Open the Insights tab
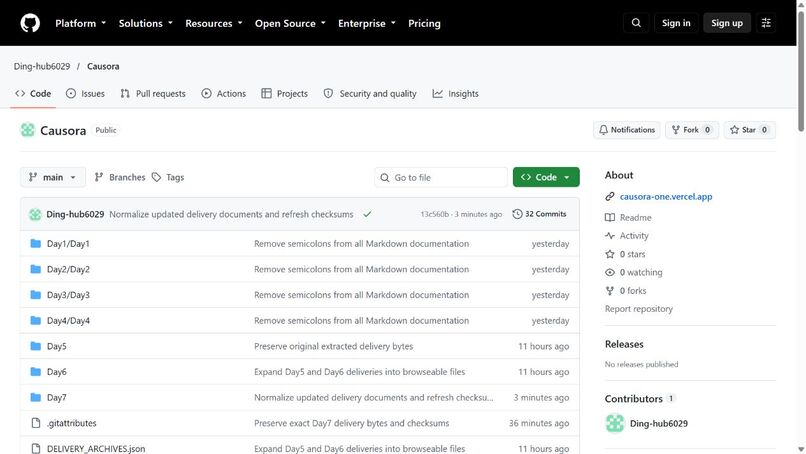 click(455, 94)
